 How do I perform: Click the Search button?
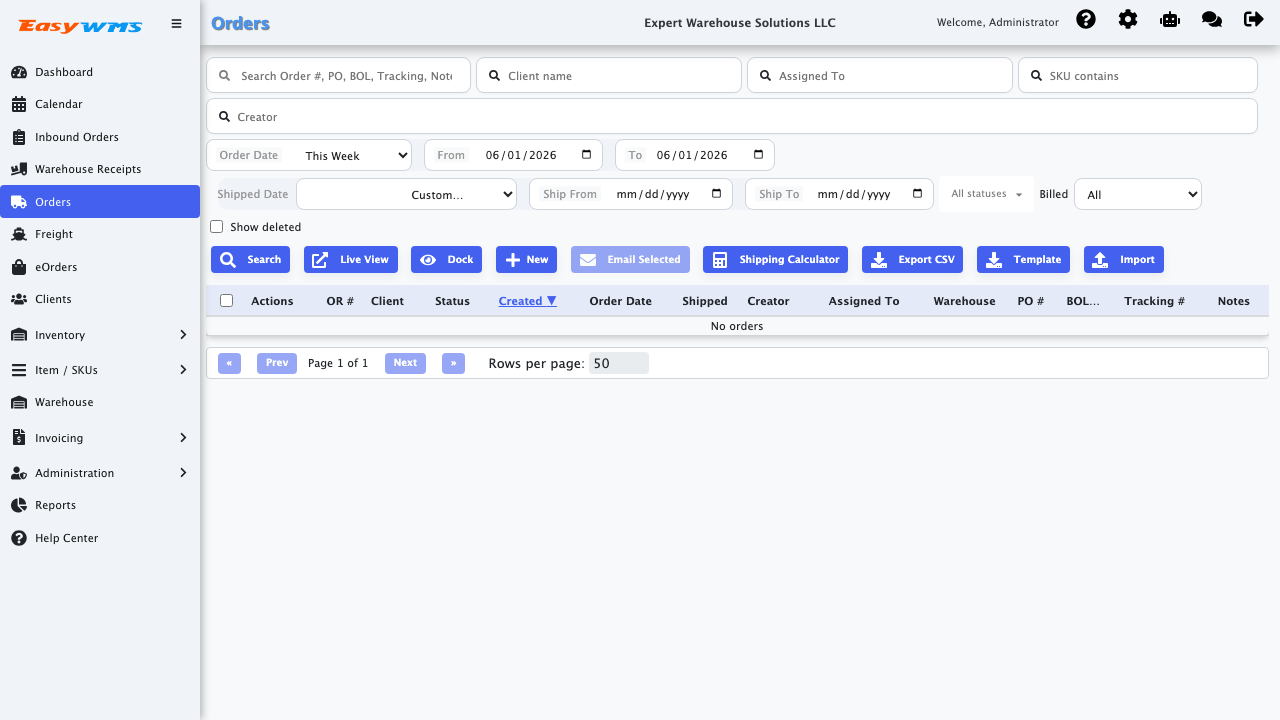coord(250,260)
